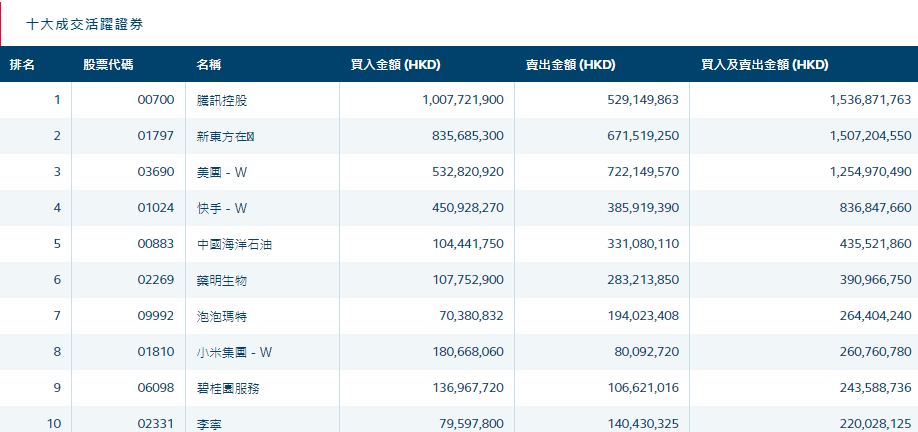The width and height of the screenshot is (918, 432).
Task: Click total amount 220,028,125
Action: (876, 423)
